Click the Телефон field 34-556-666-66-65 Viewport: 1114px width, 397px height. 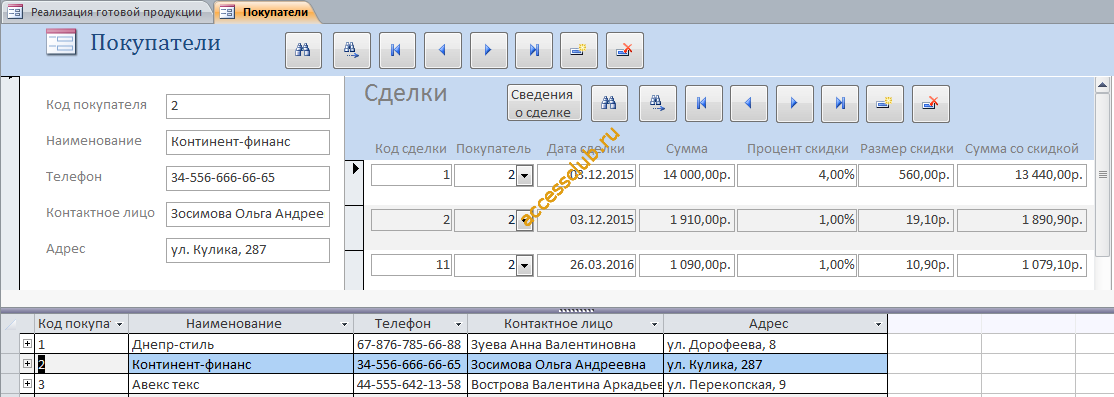pos(248,178)
